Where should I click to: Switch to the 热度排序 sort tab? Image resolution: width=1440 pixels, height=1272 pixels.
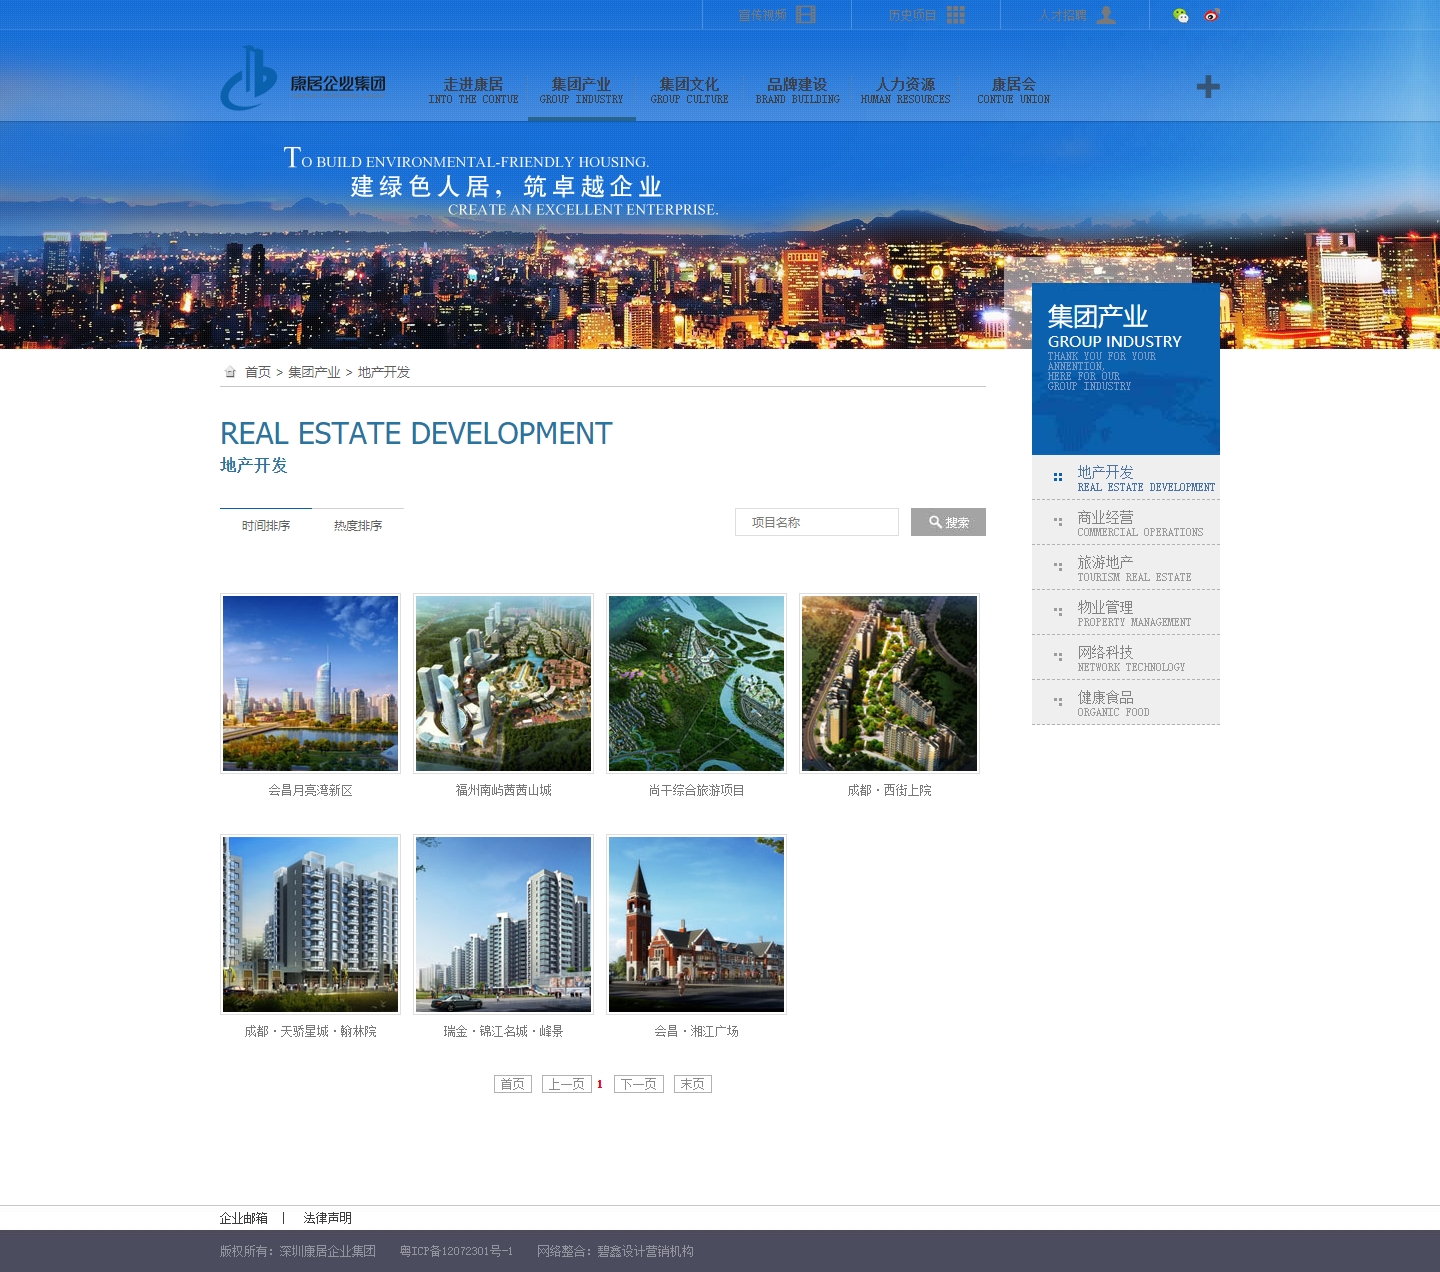[358, 525]
